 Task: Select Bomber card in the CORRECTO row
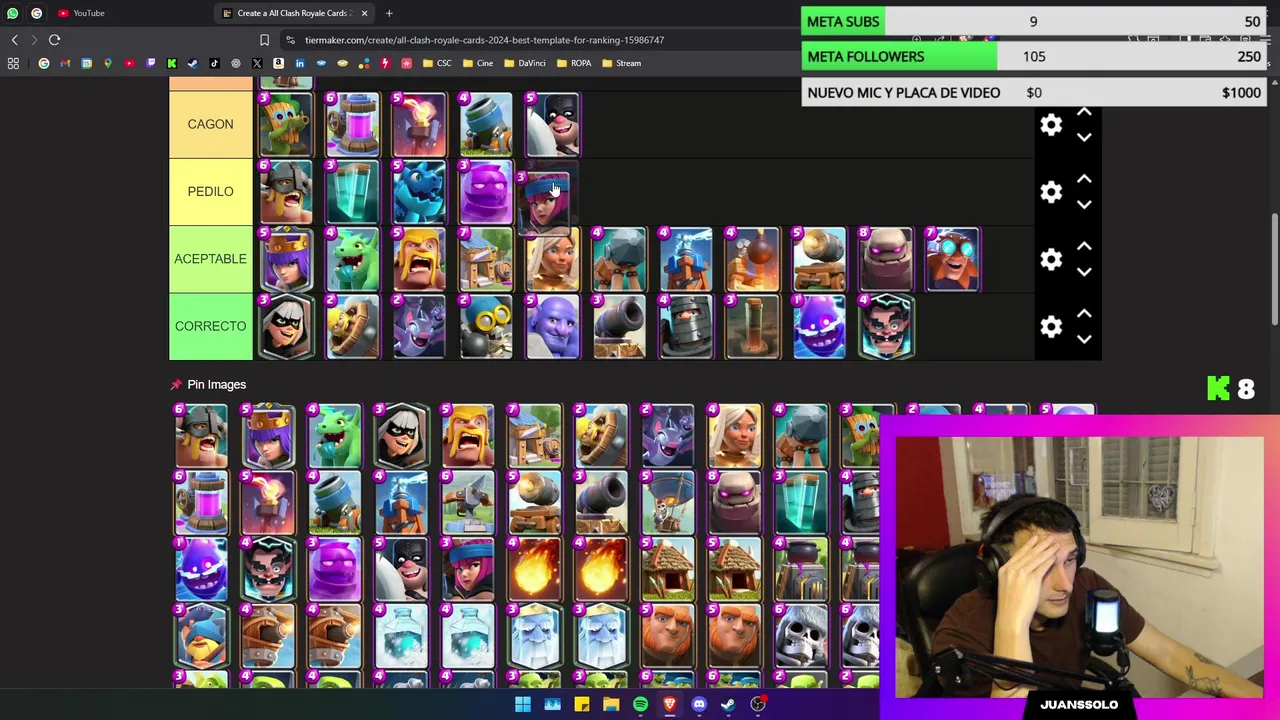pyautogui.click(x=485, y=326)
